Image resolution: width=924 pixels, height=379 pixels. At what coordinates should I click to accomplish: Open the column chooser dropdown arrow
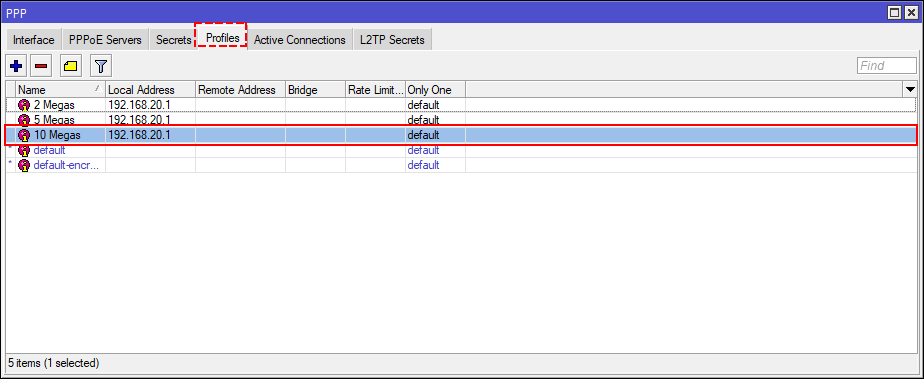coord(910,90)
